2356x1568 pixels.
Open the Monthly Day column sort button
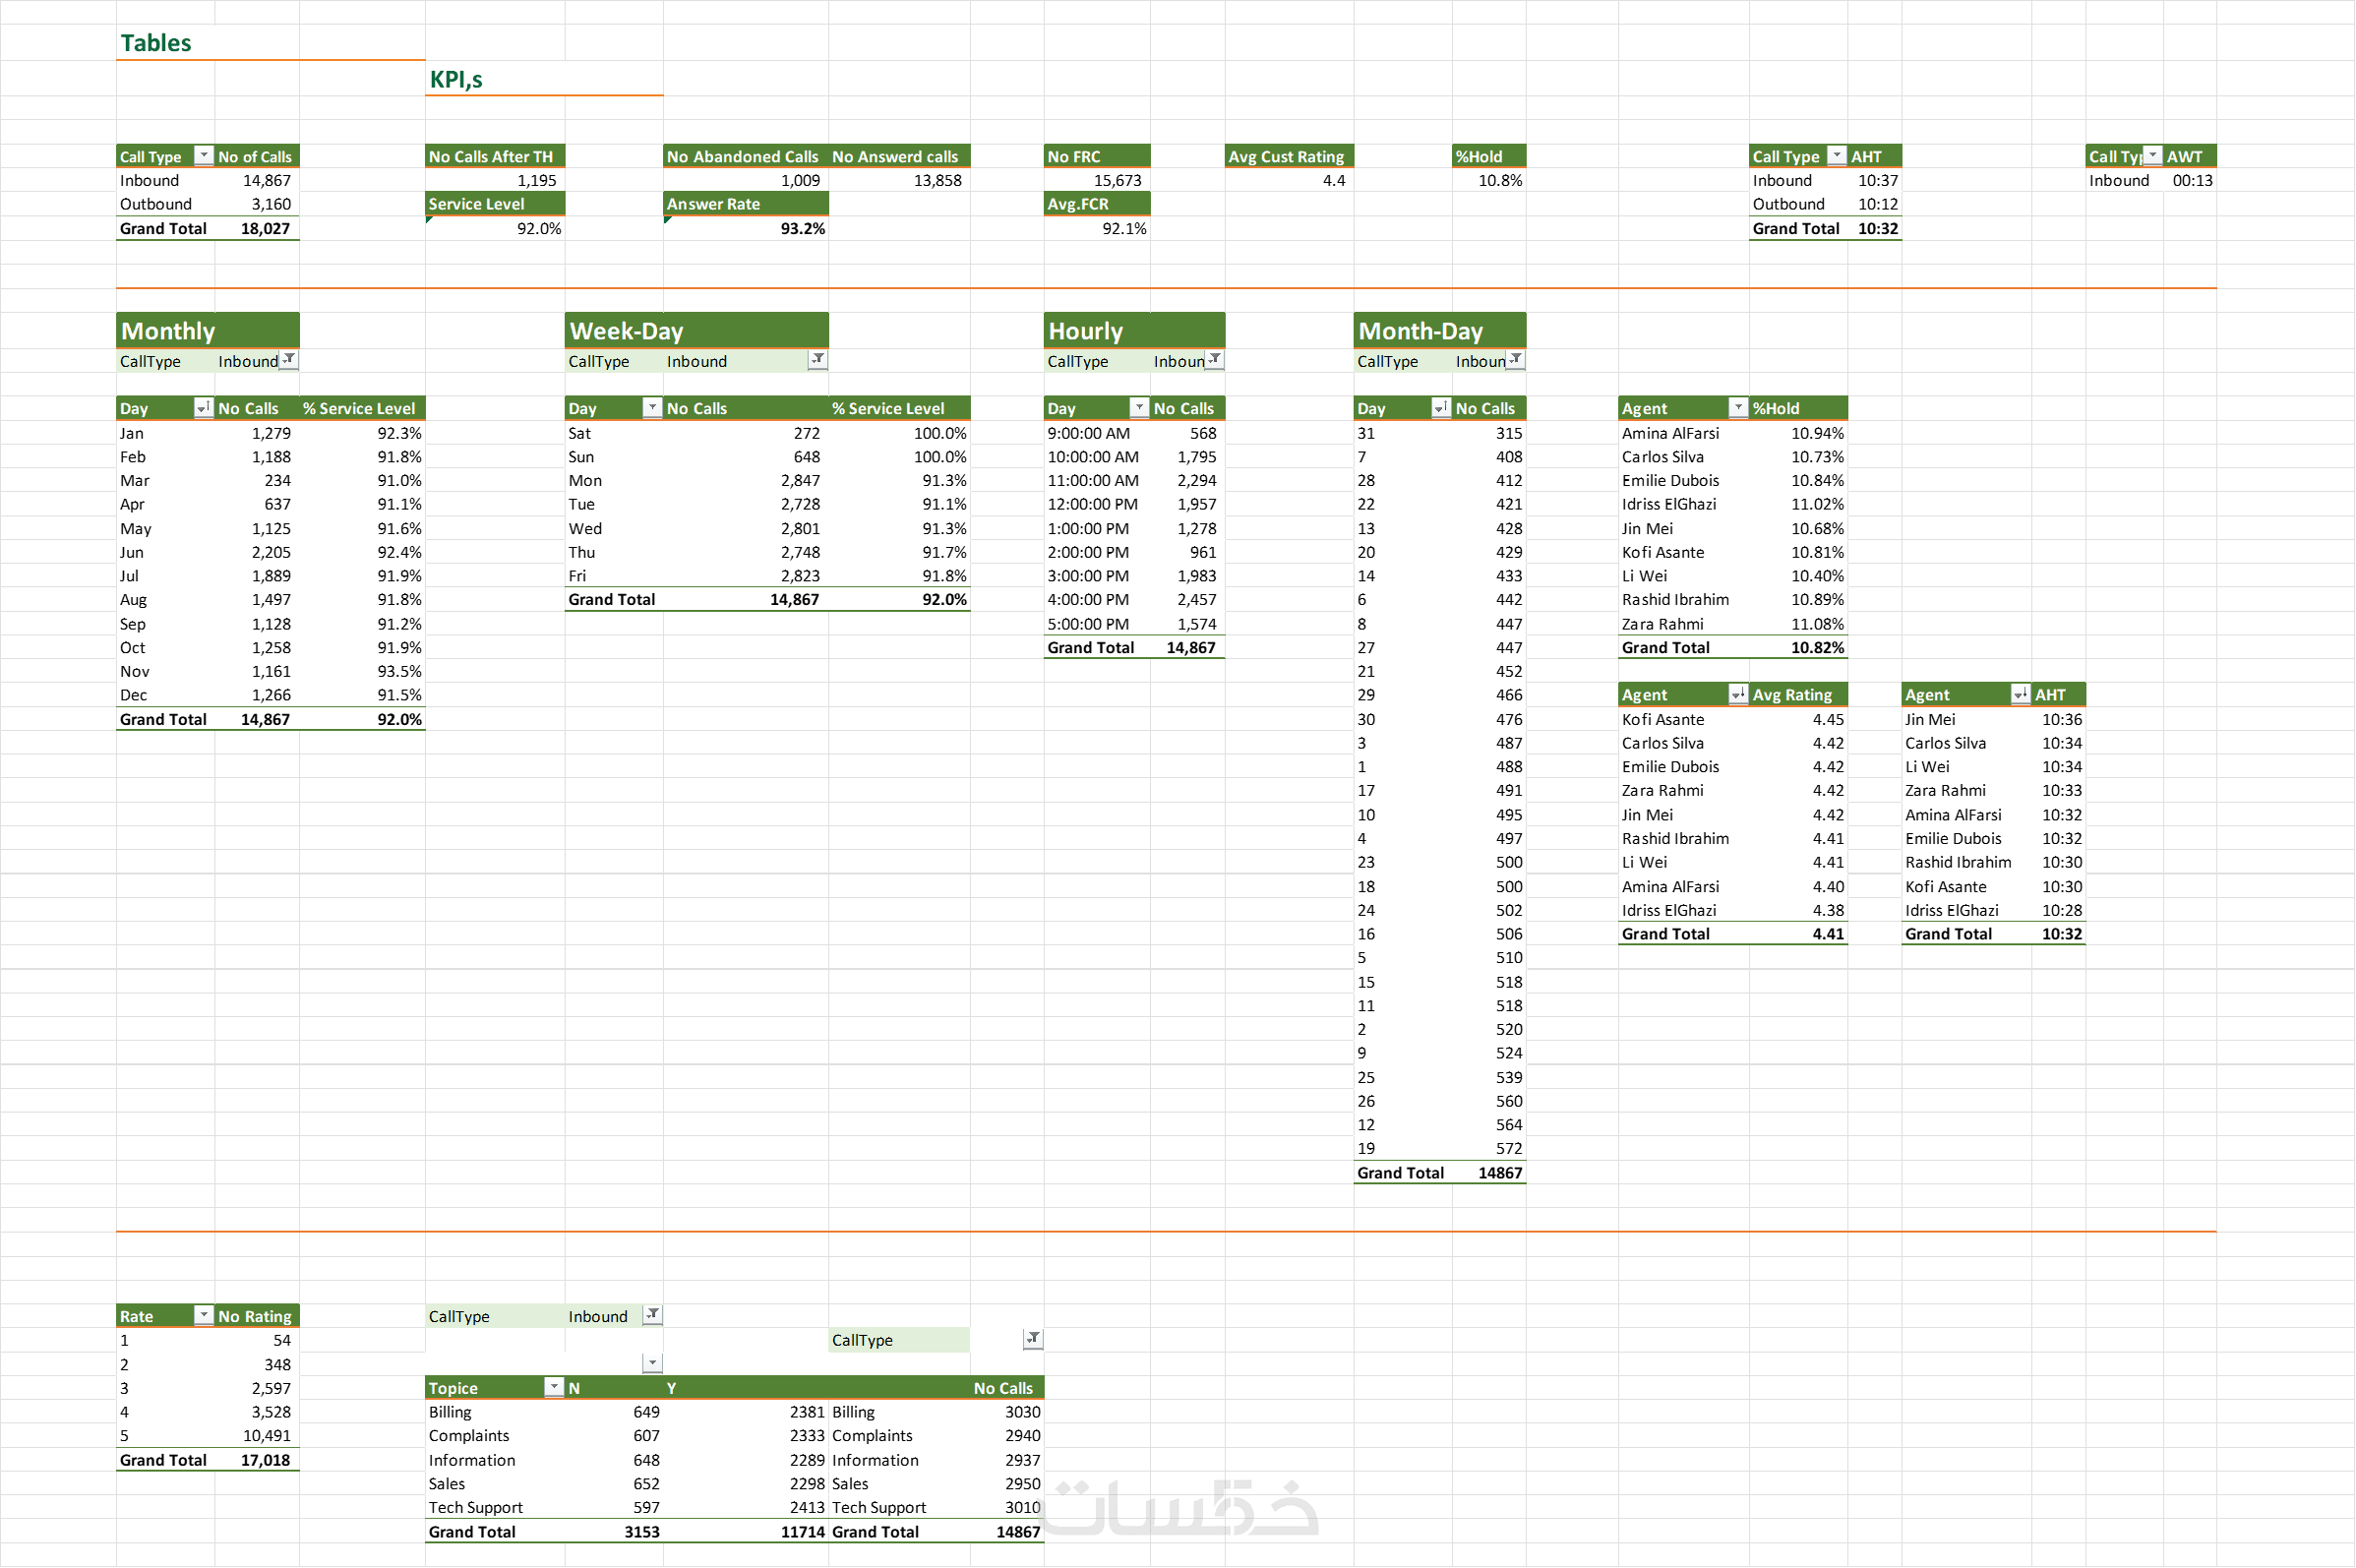point(203,408)
